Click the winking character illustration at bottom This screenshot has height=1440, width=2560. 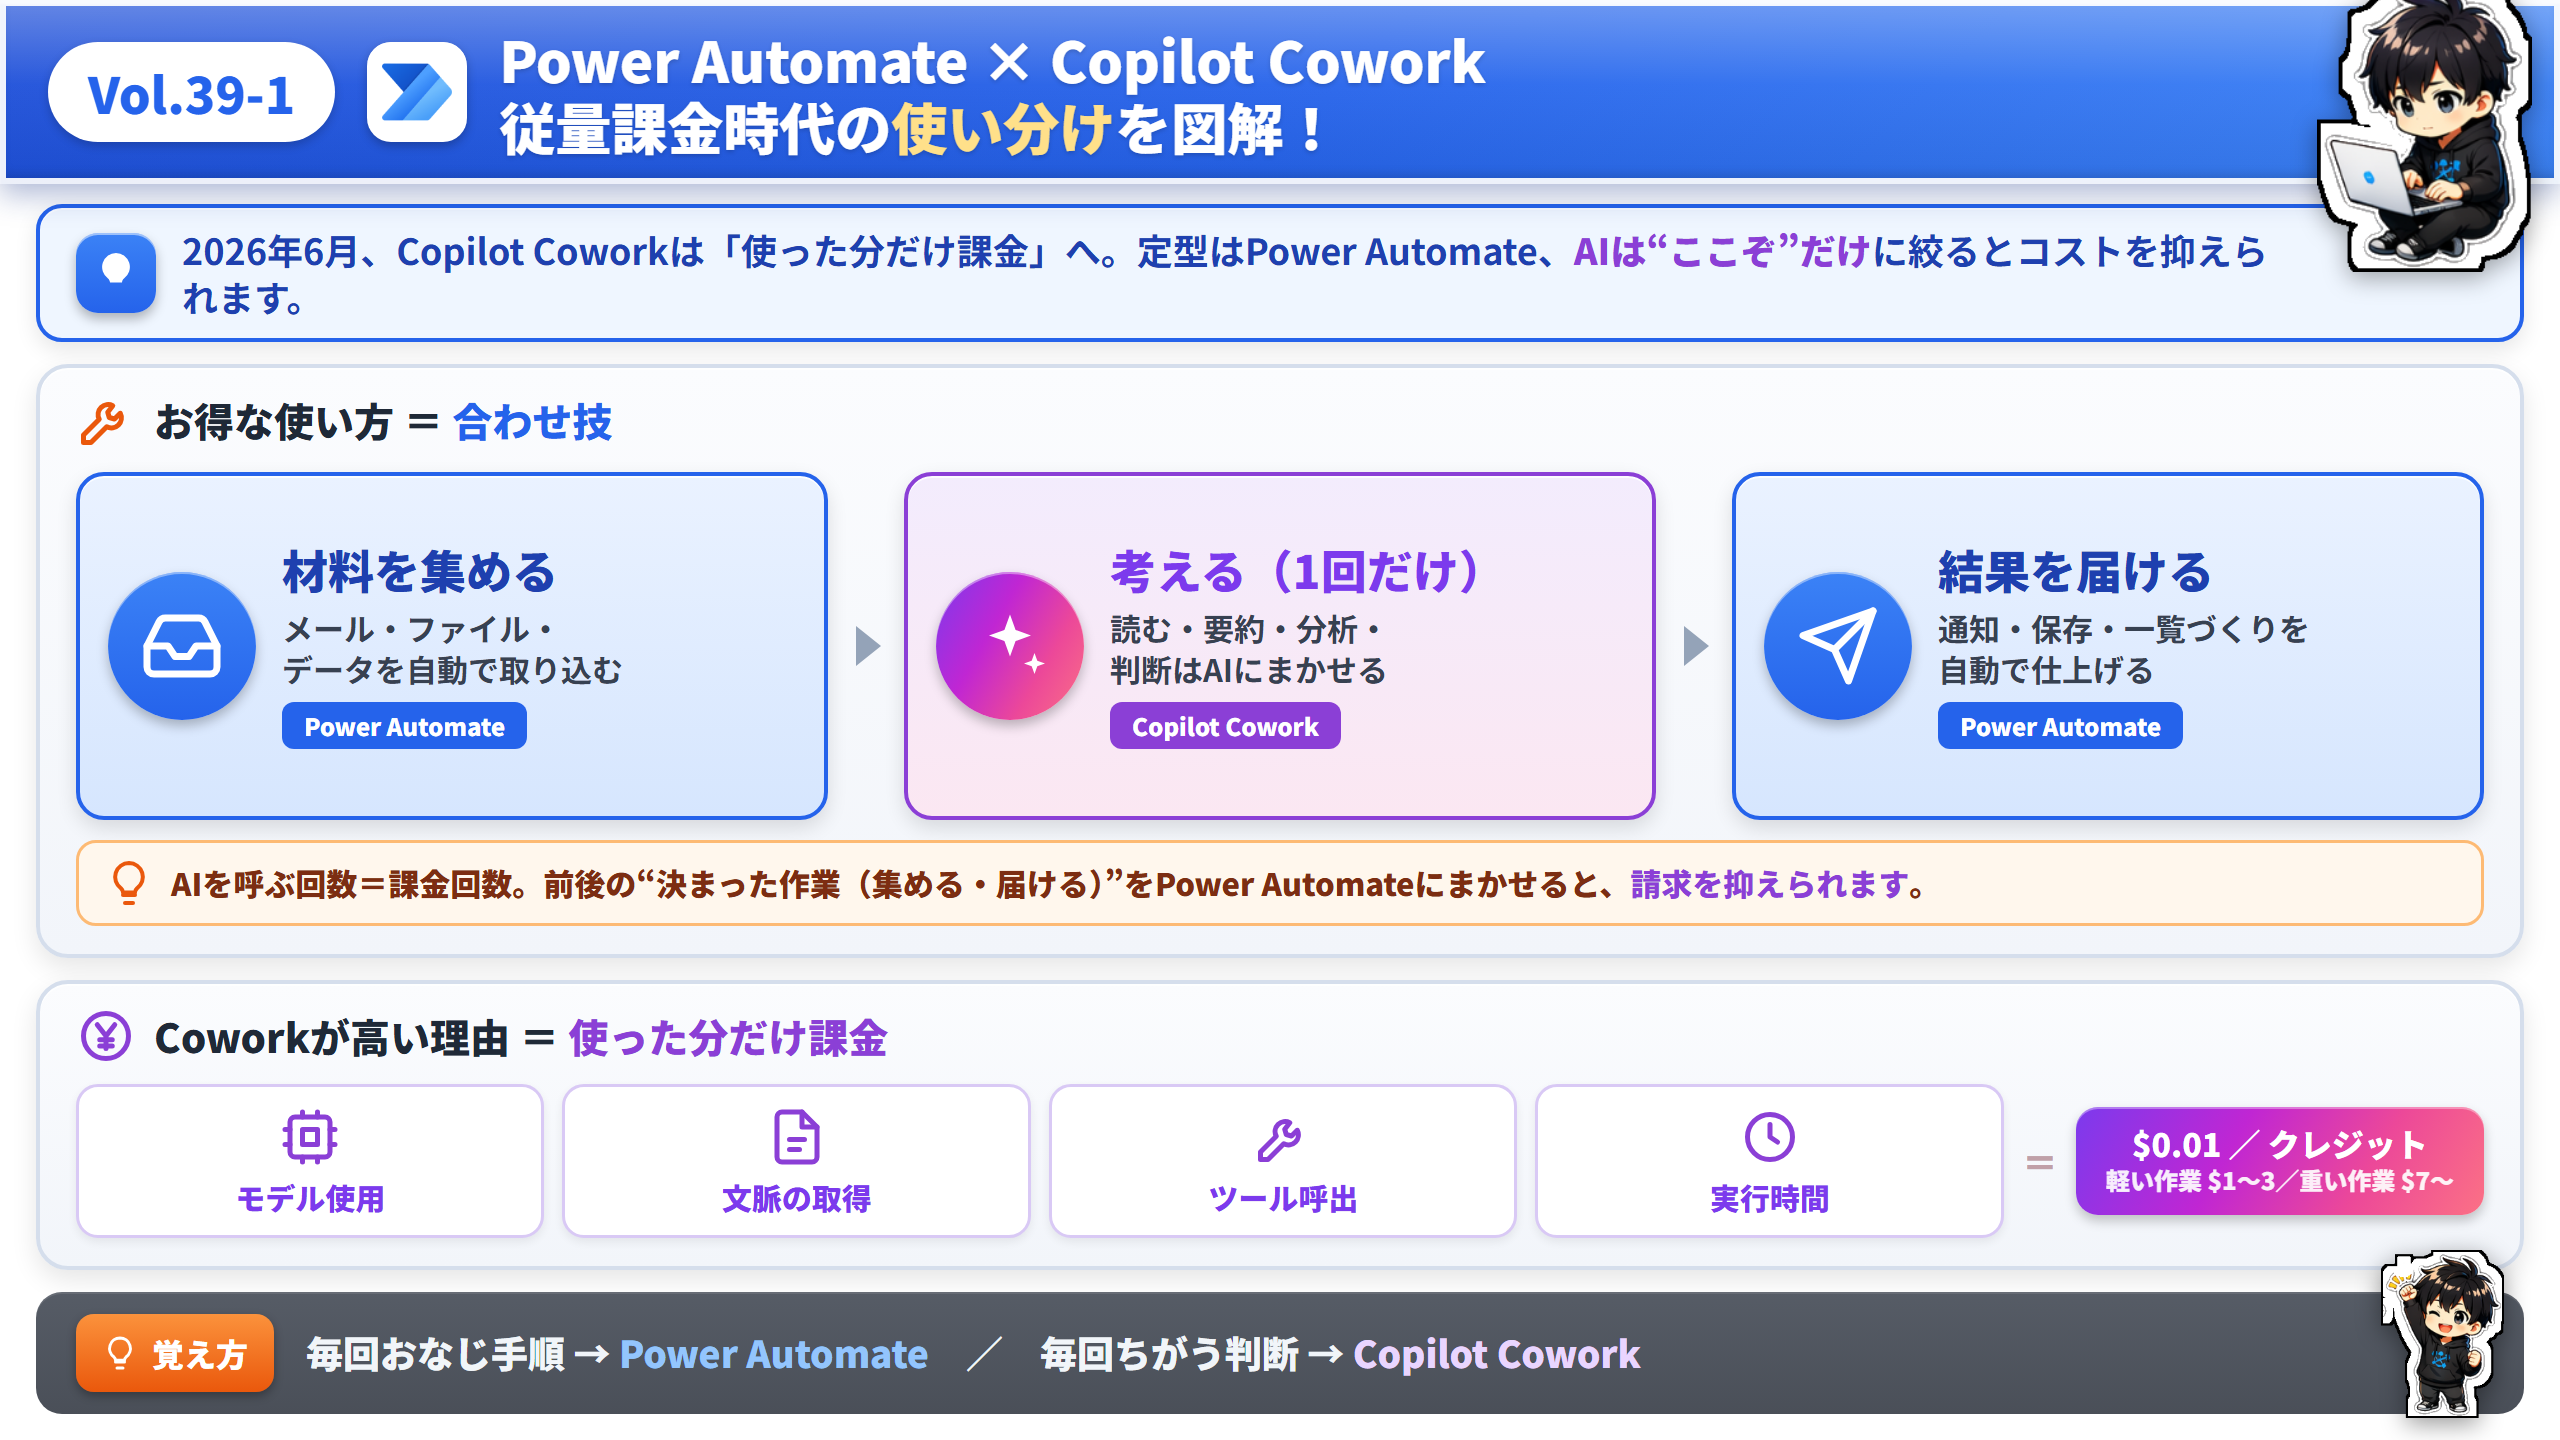pyautogui.click(x=2445, y=1335)
